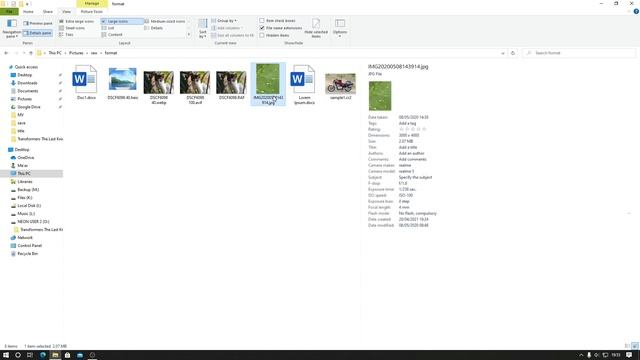Viewport: 640px width, 360px height.
Task: Select Lorem ipsum.docx file
Action: [304, 85]
